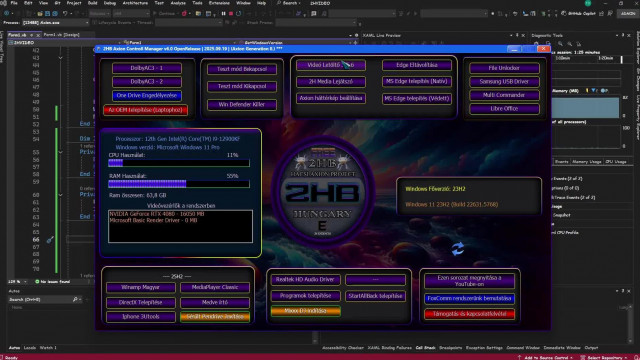Click the Realtek HD Audio Driver button
Screen dimensions: 640x360
pyautogui.click(x=305, y=280)
